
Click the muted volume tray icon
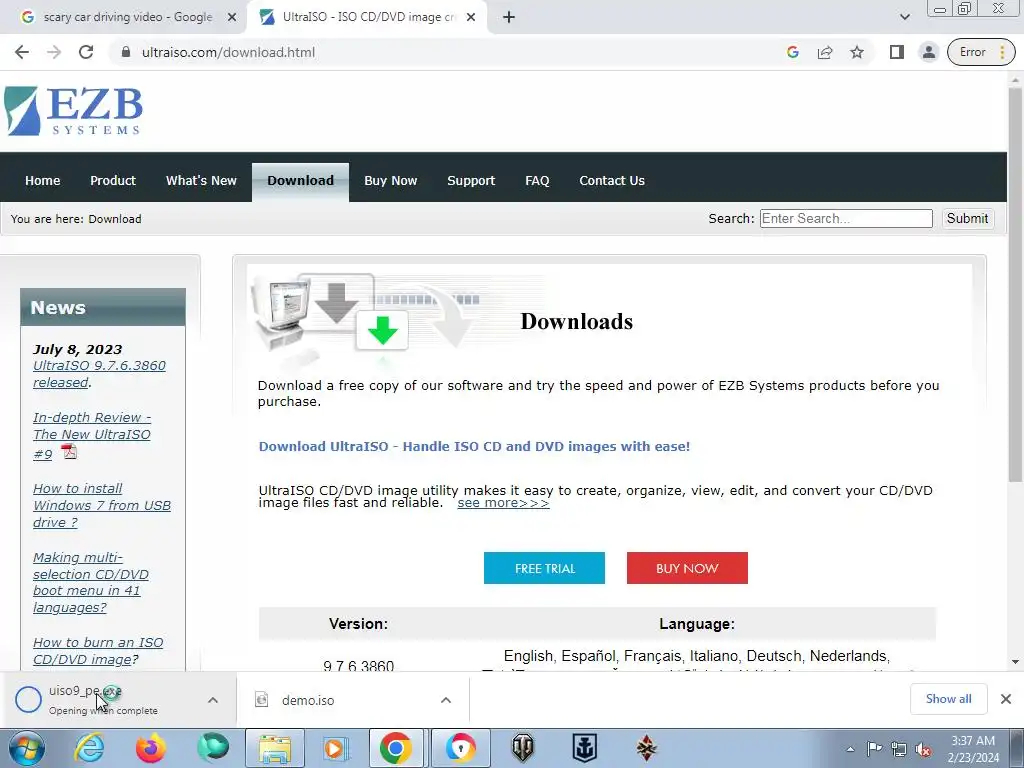coord(923,749)
